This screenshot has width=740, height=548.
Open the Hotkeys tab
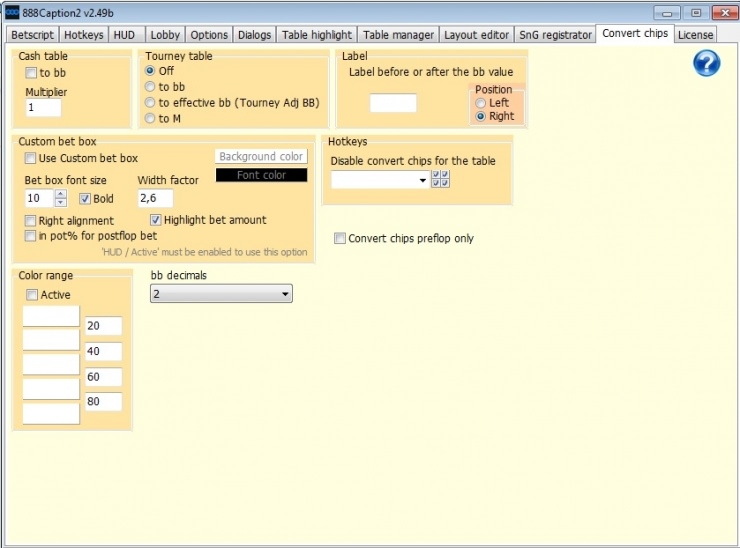pyautogui.click(x=84, y=35)
